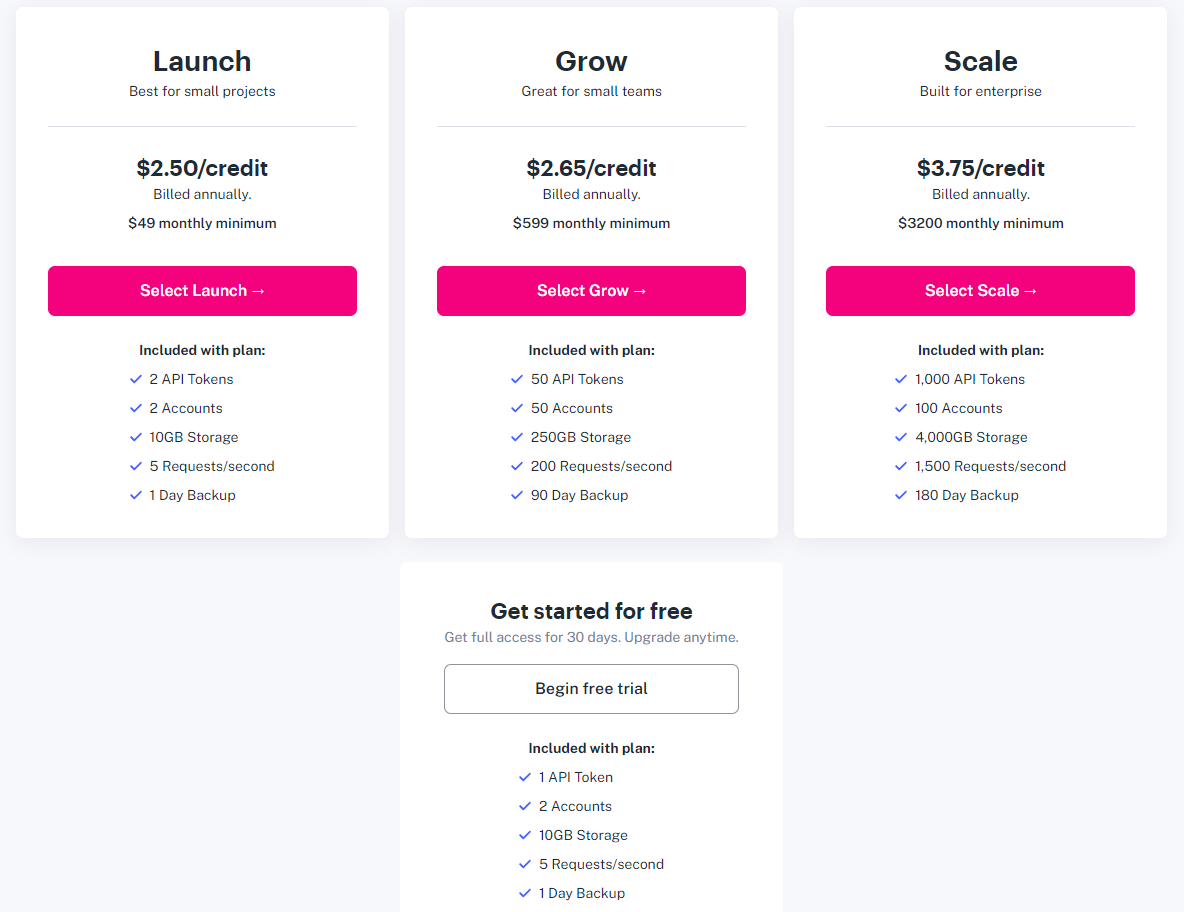
Task: Click checkmark next to 5 Requests/second in Launch
Action: tap(136, 466)
